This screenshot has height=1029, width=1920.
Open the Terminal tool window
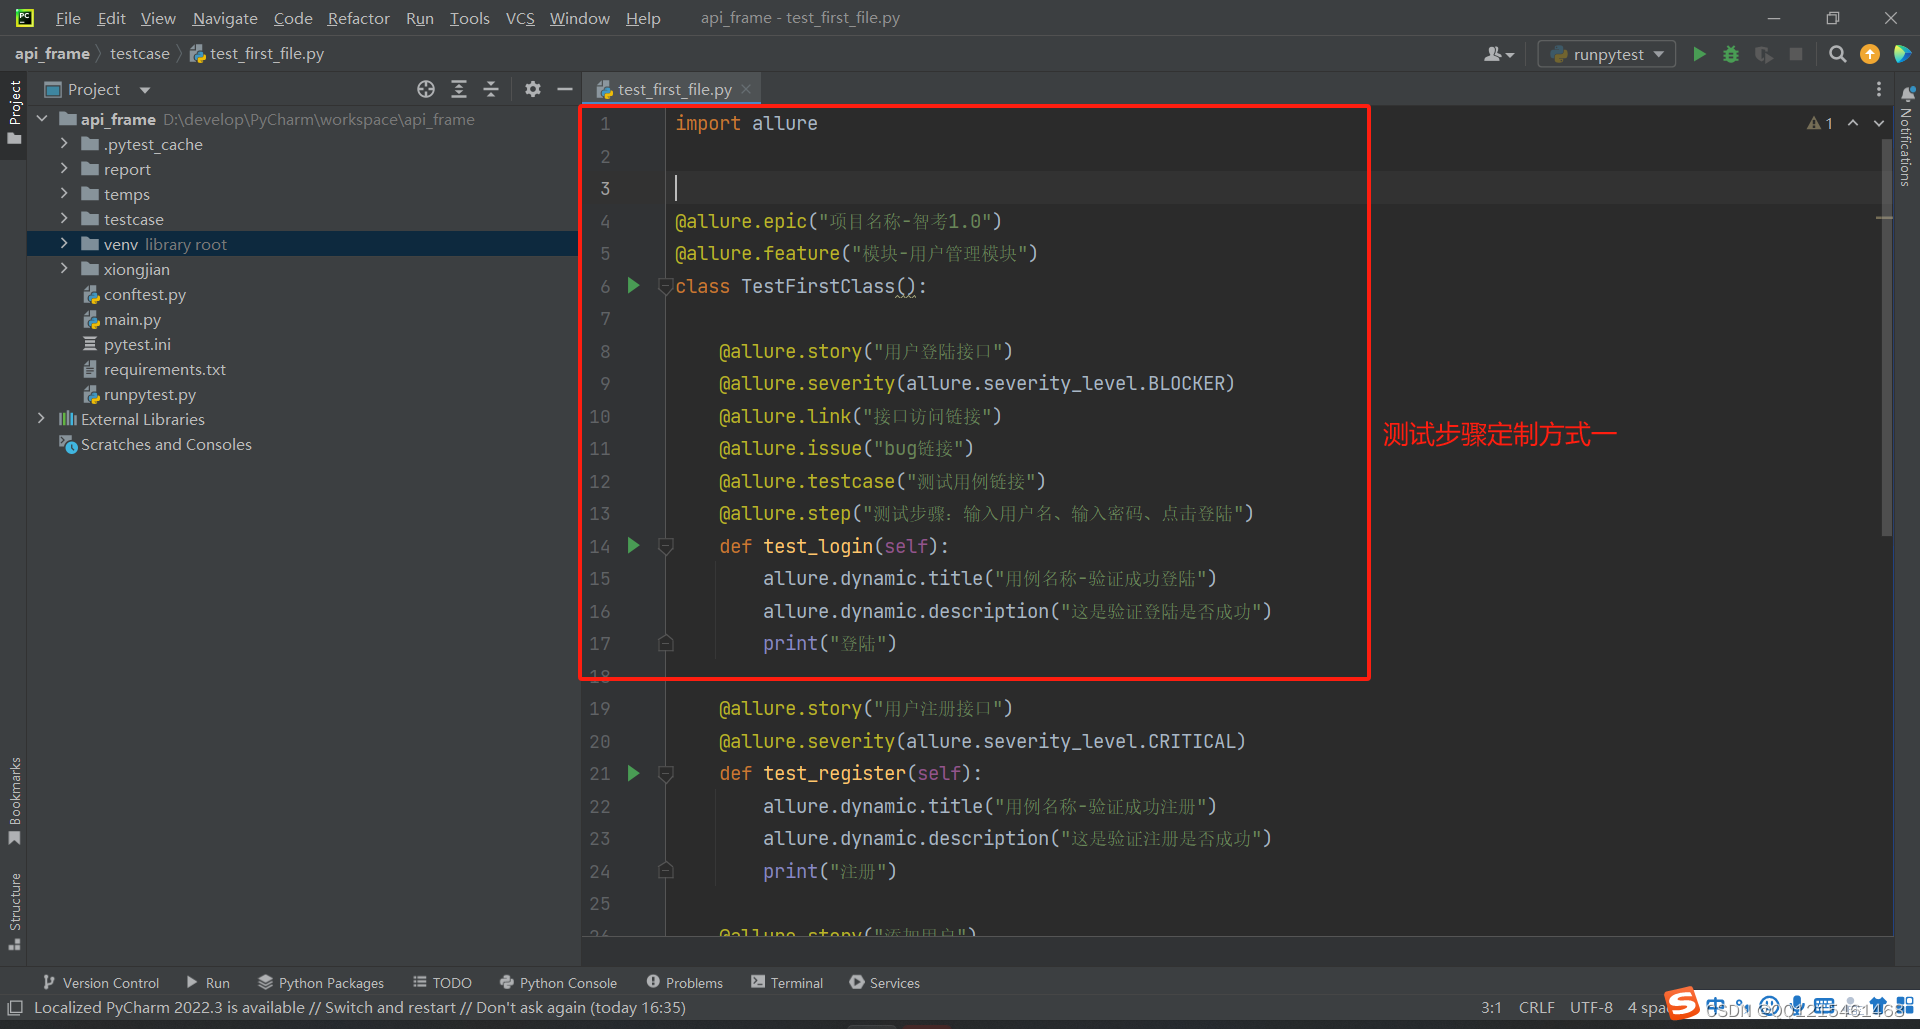tap(787, 983)
